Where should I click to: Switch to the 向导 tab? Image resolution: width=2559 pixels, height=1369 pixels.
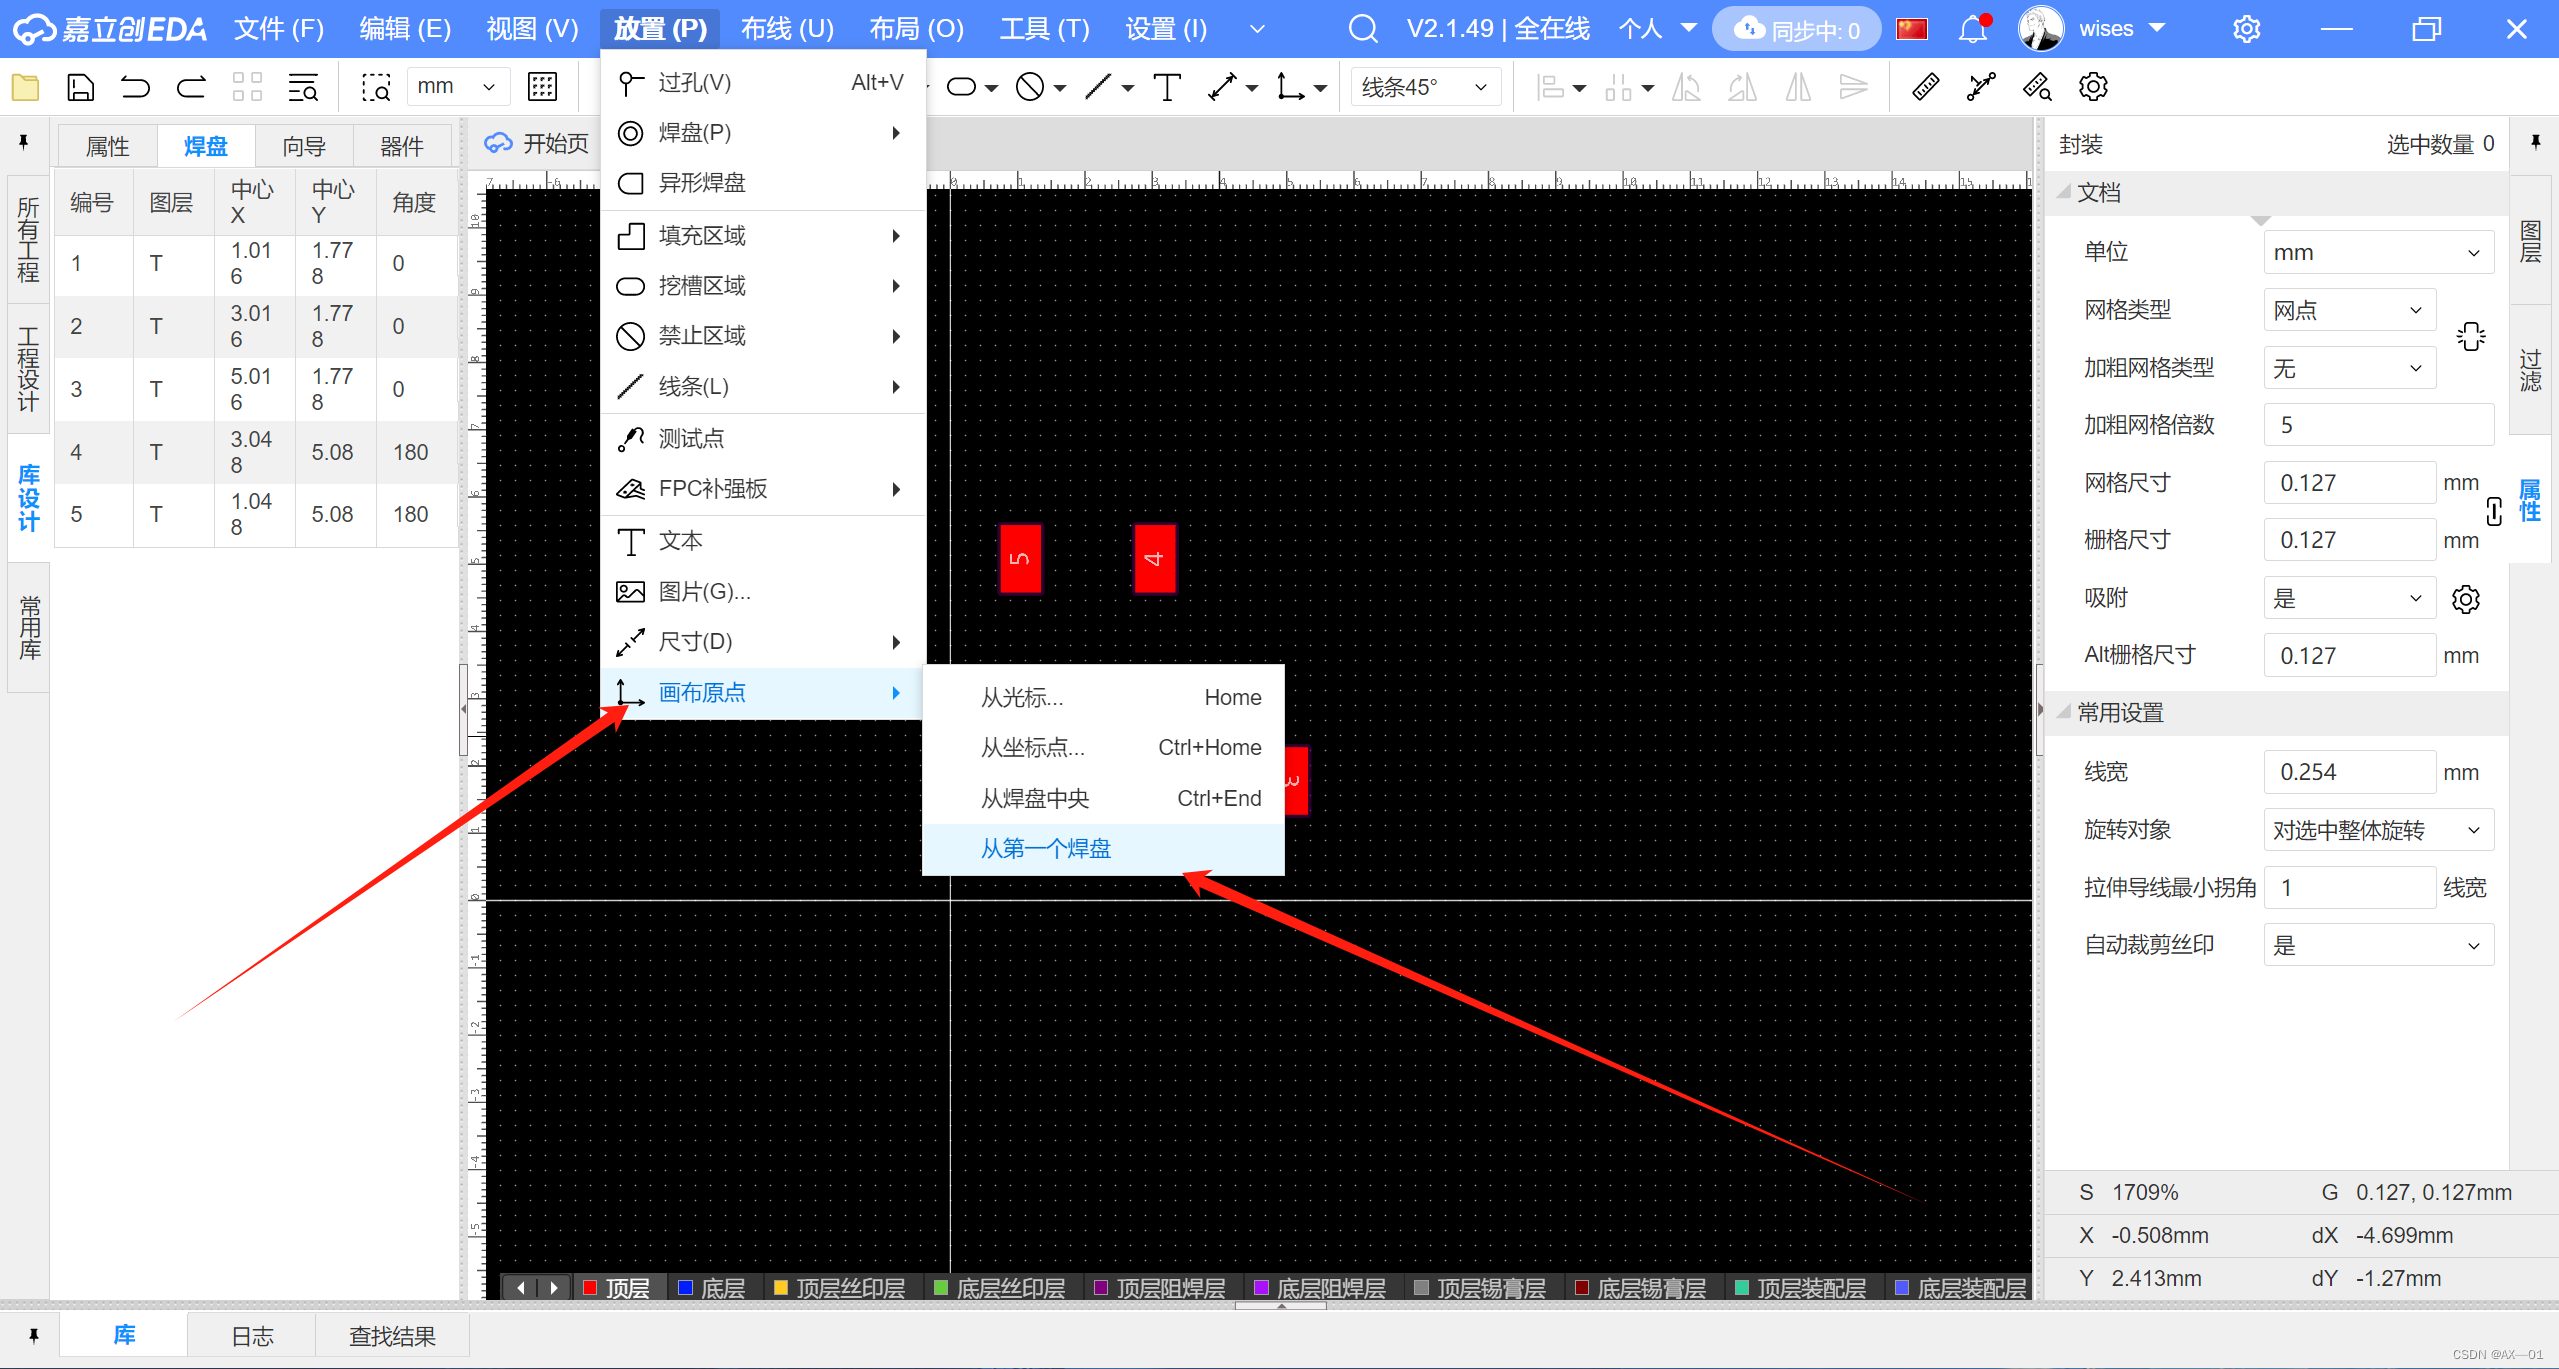(x=304, y=147)
